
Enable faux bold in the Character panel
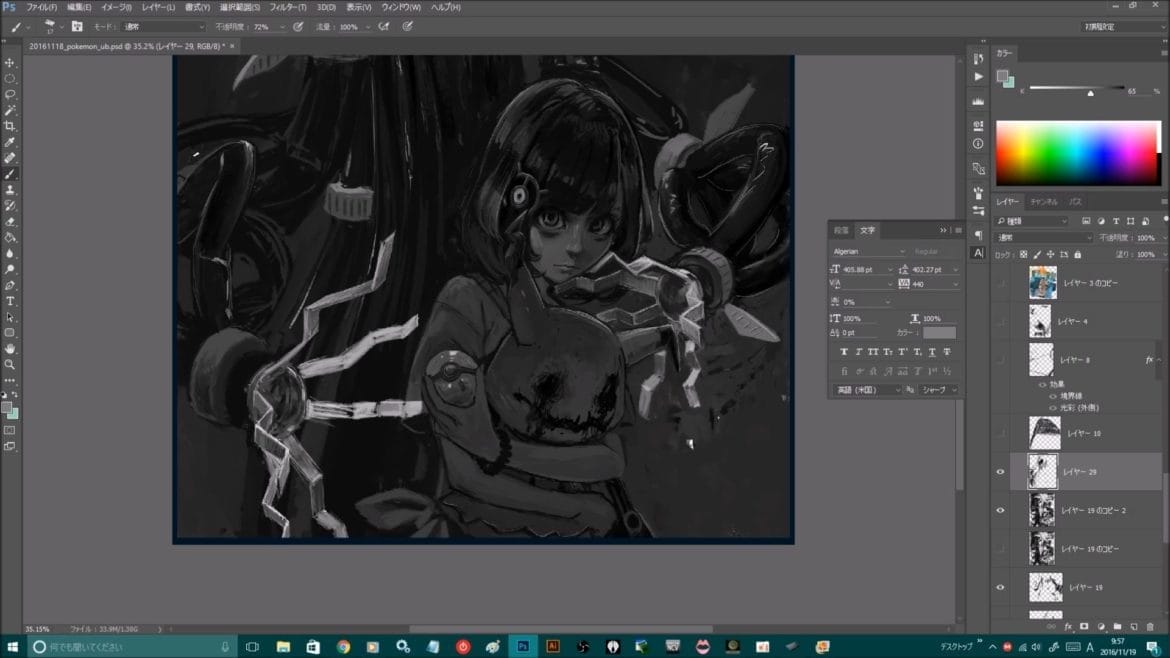(x=844, y=352)
